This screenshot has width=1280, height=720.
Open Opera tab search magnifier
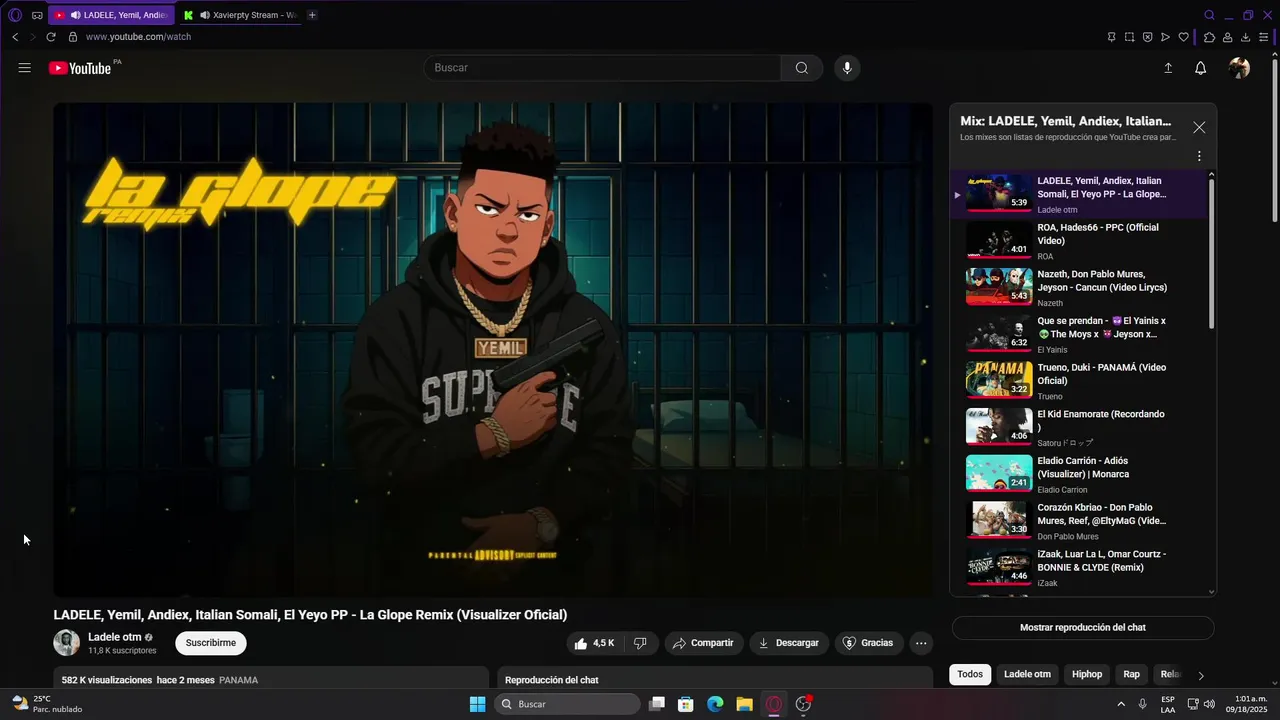(1209, 15)
